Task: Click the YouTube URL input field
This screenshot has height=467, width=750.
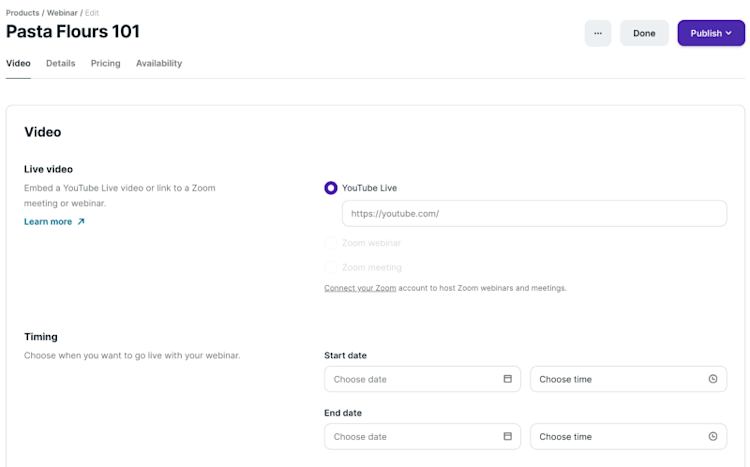Action: (534, 213)
